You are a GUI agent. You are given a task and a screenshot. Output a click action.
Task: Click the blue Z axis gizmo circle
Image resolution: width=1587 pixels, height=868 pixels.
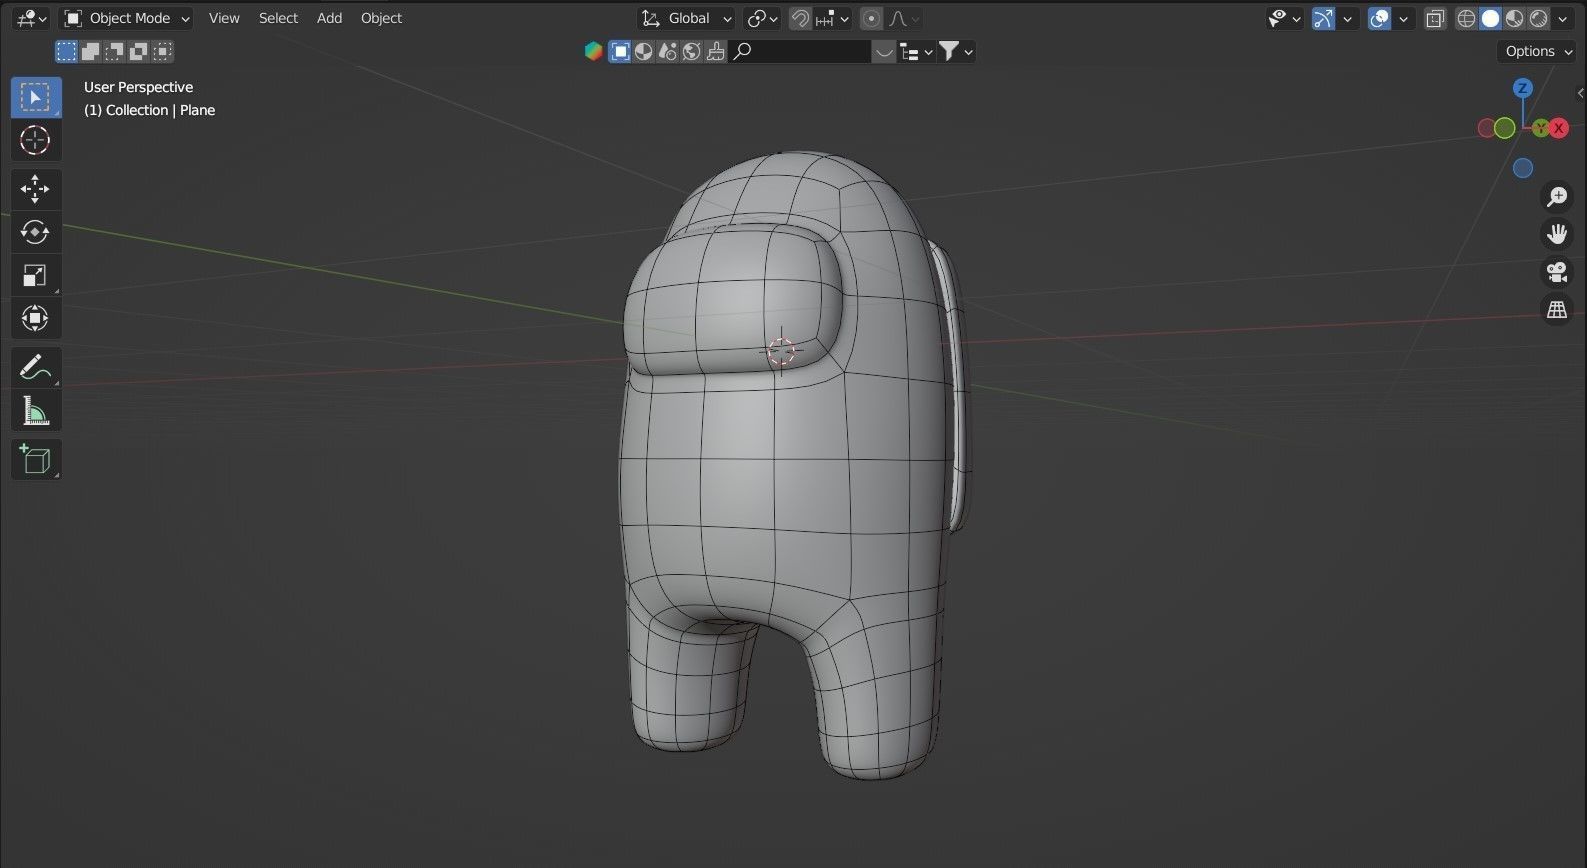(1523, 88)
